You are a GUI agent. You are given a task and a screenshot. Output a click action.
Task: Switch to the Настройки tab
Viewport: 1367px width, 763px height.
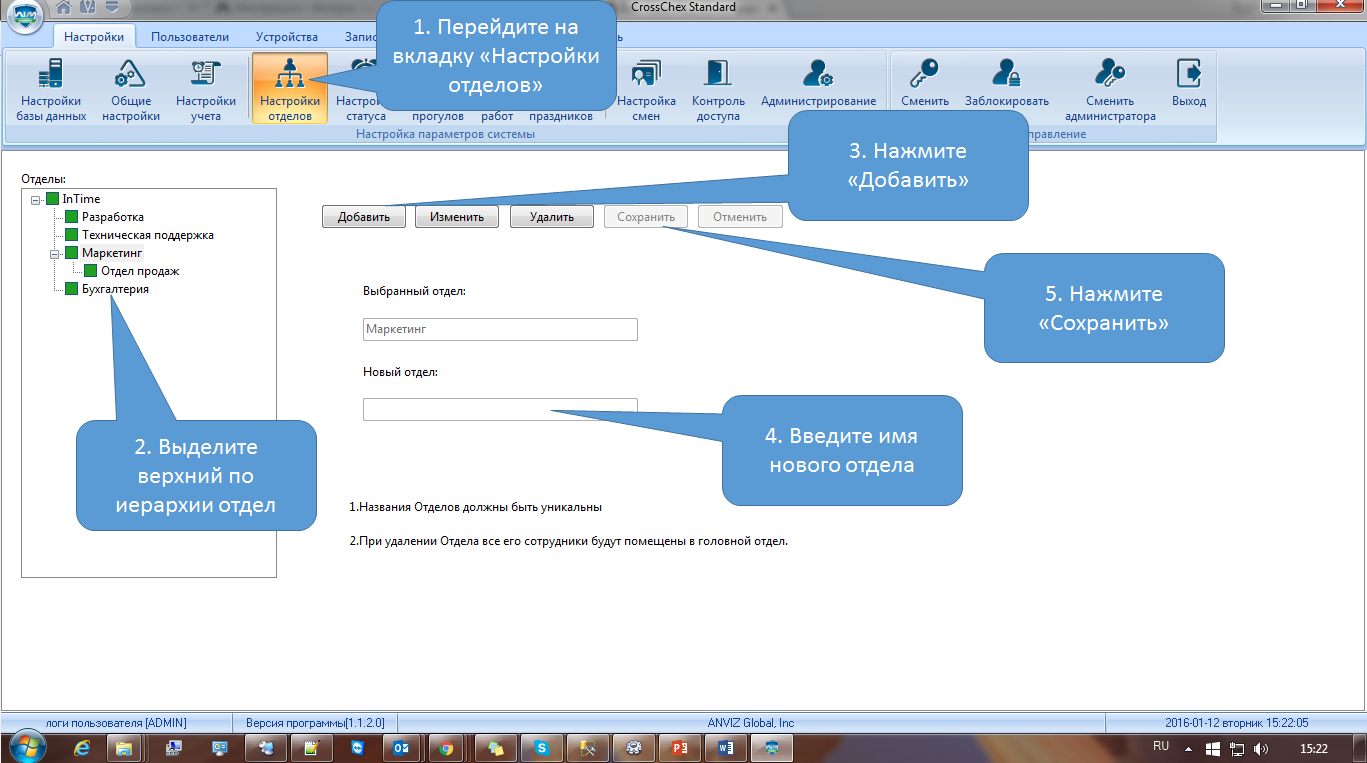coord(94,37)
